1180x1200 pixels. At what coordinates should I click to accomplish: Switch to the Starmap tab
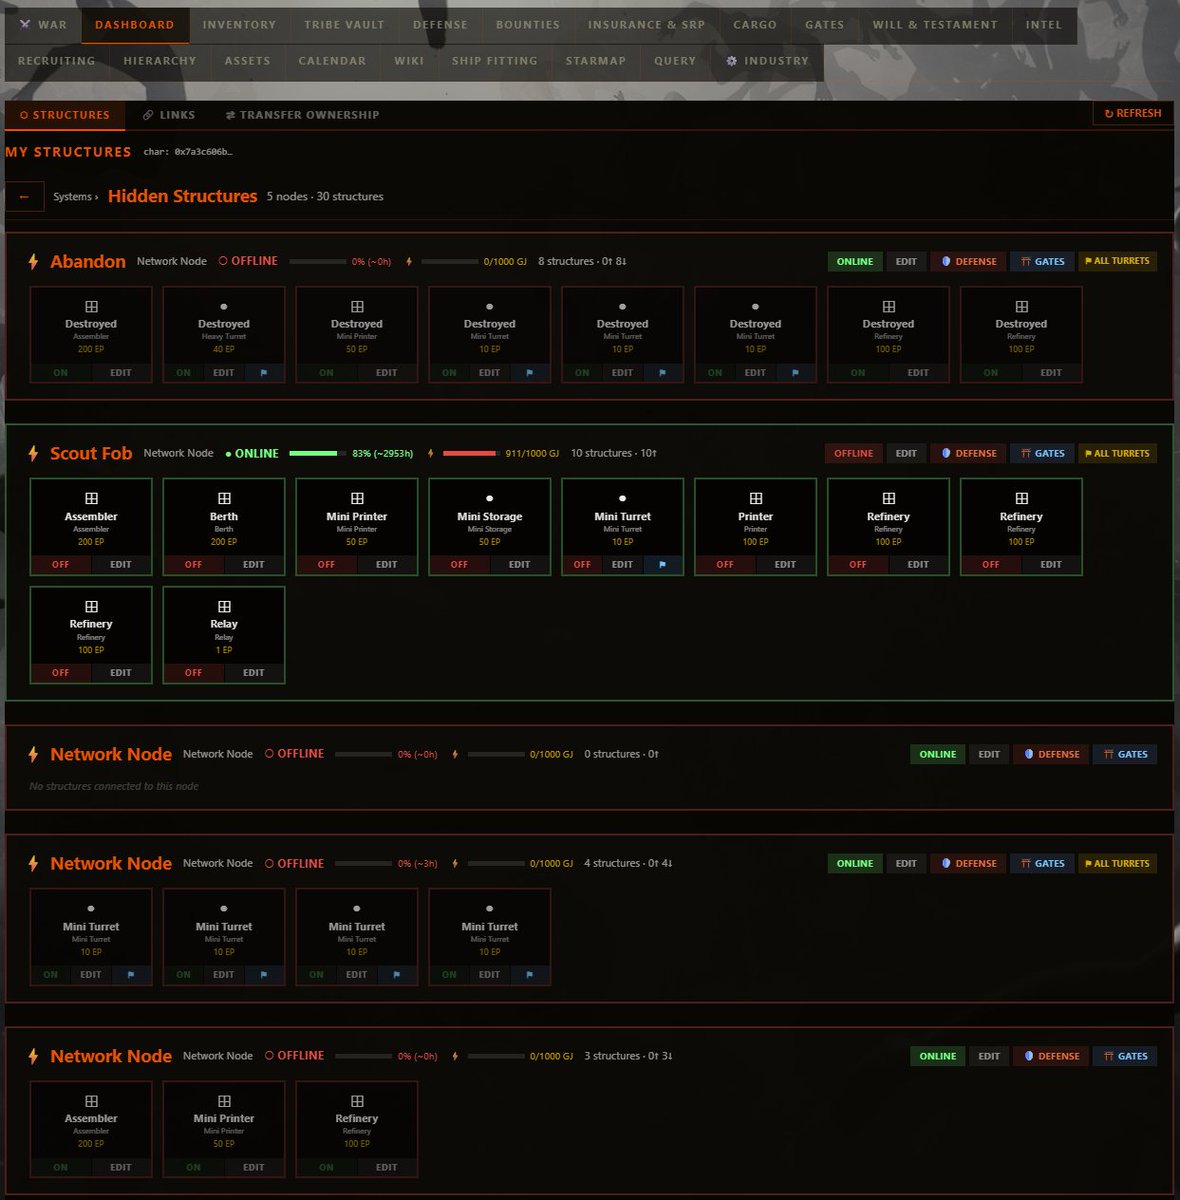coord(596,61)
